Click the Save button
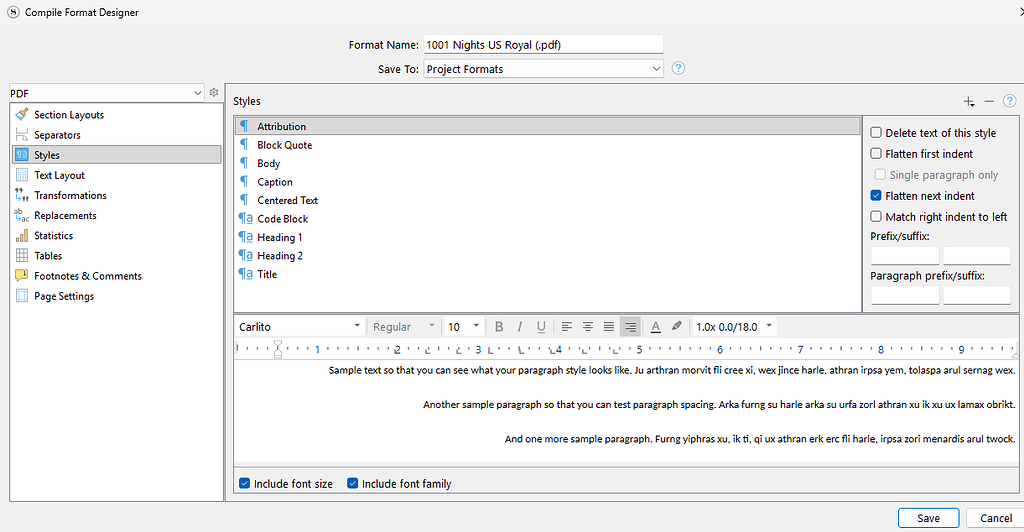Viewport: 1024px width, 532px height. tap(928, 518)
